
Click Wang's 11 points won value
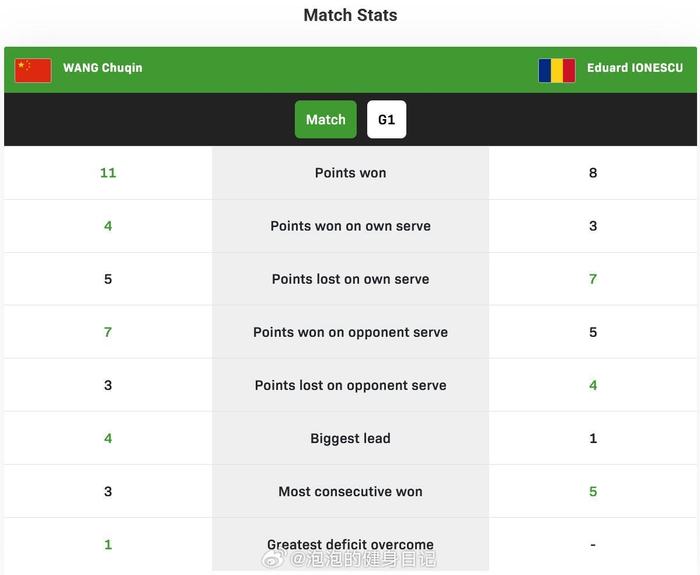point(108,173)
